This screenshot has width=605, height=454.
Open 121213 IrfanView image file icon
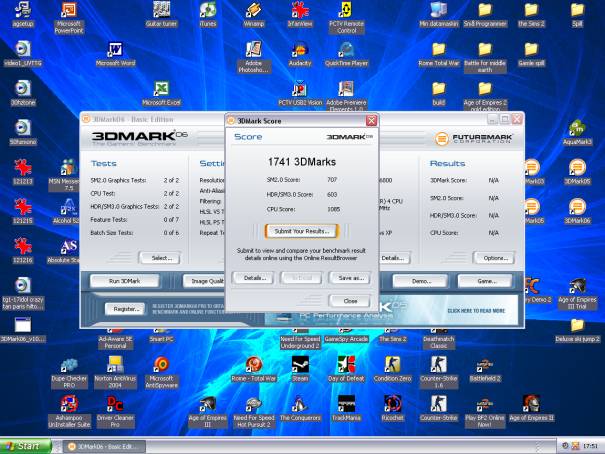click(23, 172)
